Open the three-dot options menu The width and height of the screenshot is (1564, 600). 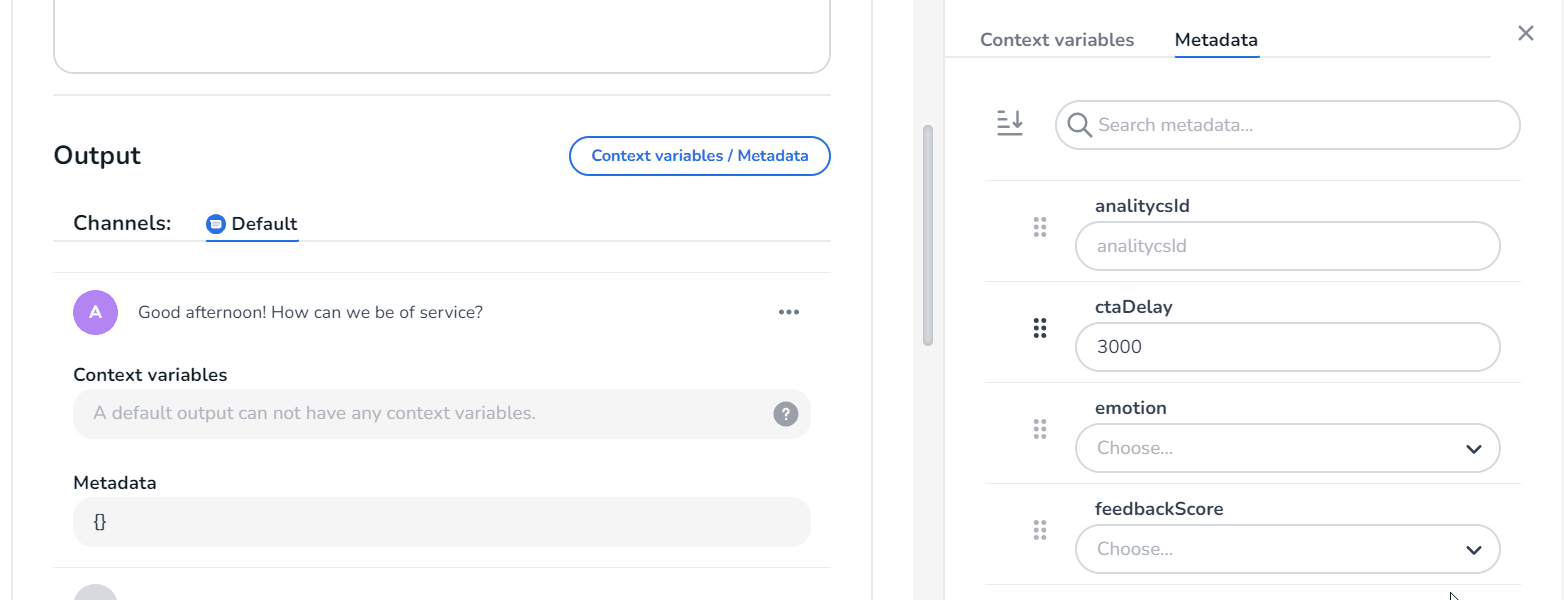tap(789, 311)
